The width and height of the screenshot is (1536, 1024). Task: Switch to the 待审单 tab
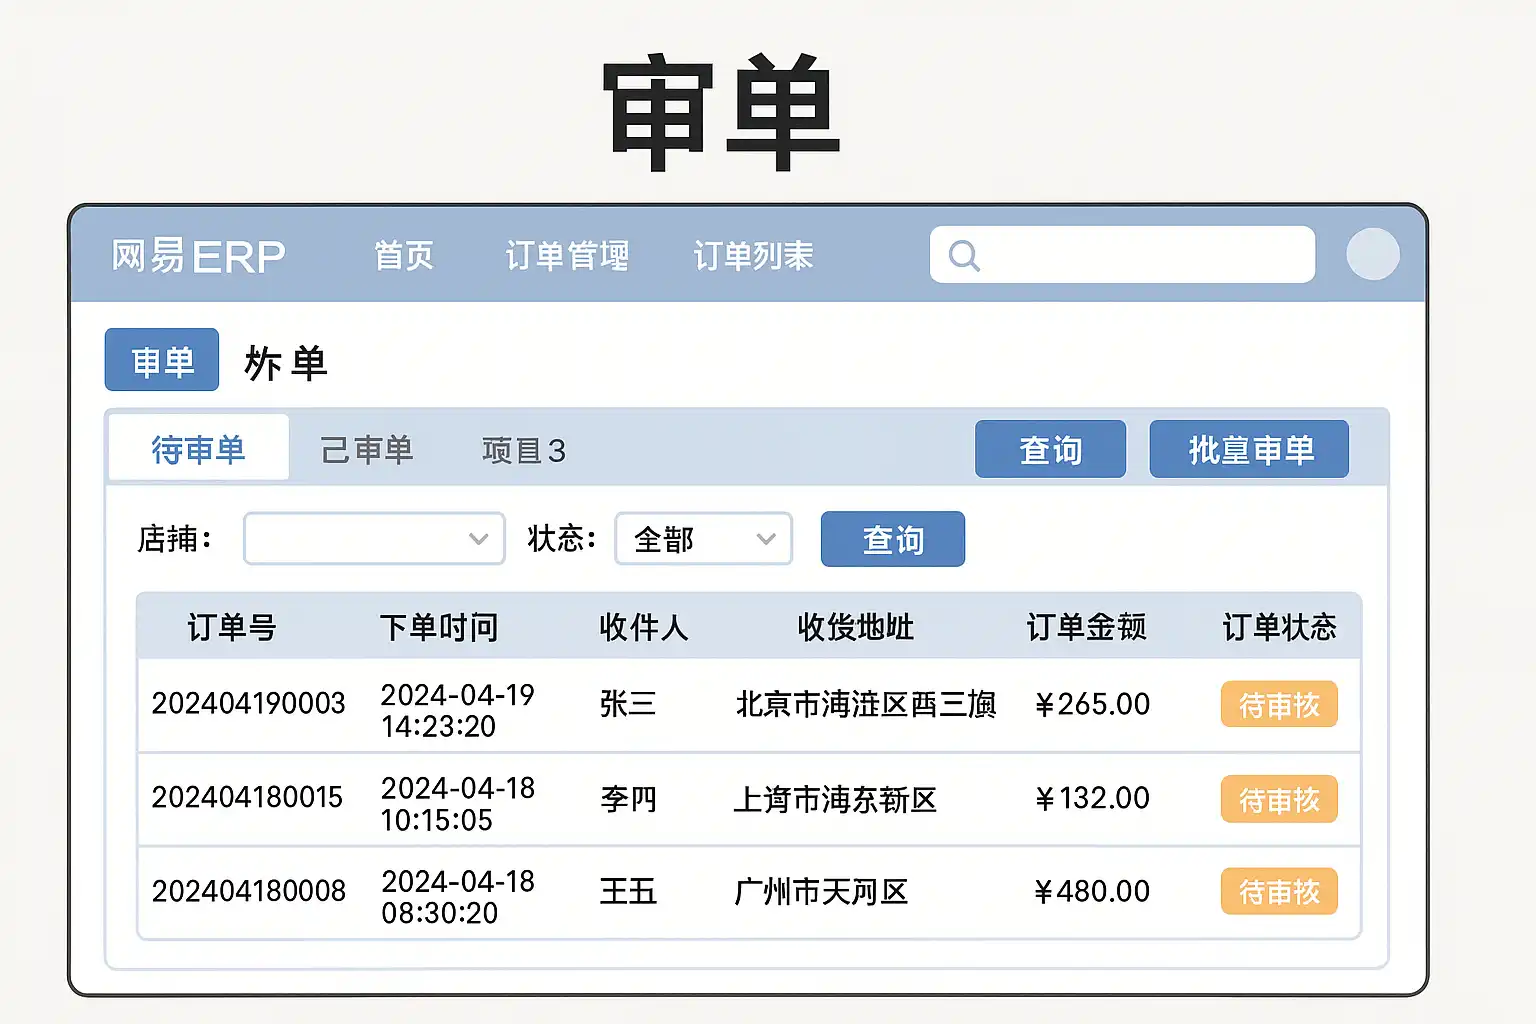coord(198,450)
